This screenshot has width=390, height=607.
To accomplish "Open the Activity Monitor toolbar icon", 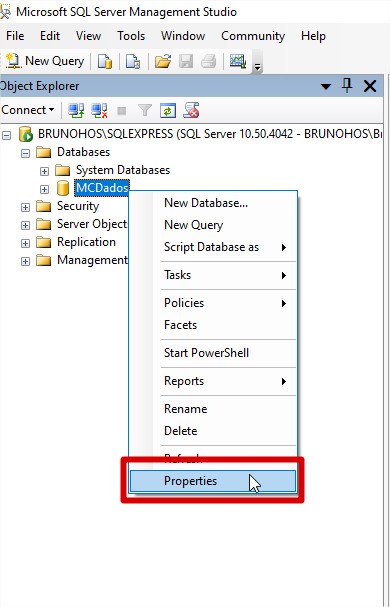I will [x=238, y=61].
